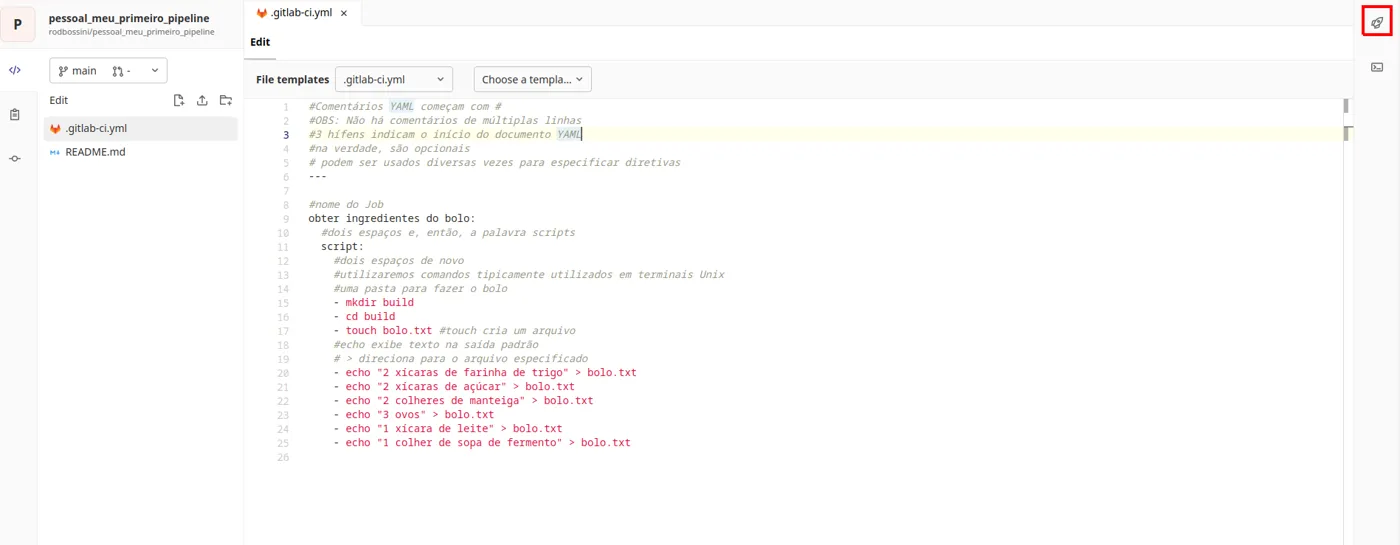Click the echo '3 ovos' line

414,414
